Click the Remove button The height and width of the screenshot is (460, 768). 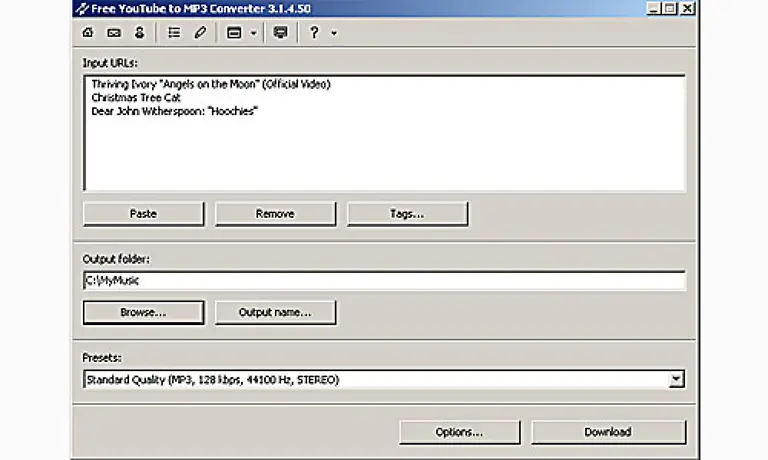(x=275, y=214)
